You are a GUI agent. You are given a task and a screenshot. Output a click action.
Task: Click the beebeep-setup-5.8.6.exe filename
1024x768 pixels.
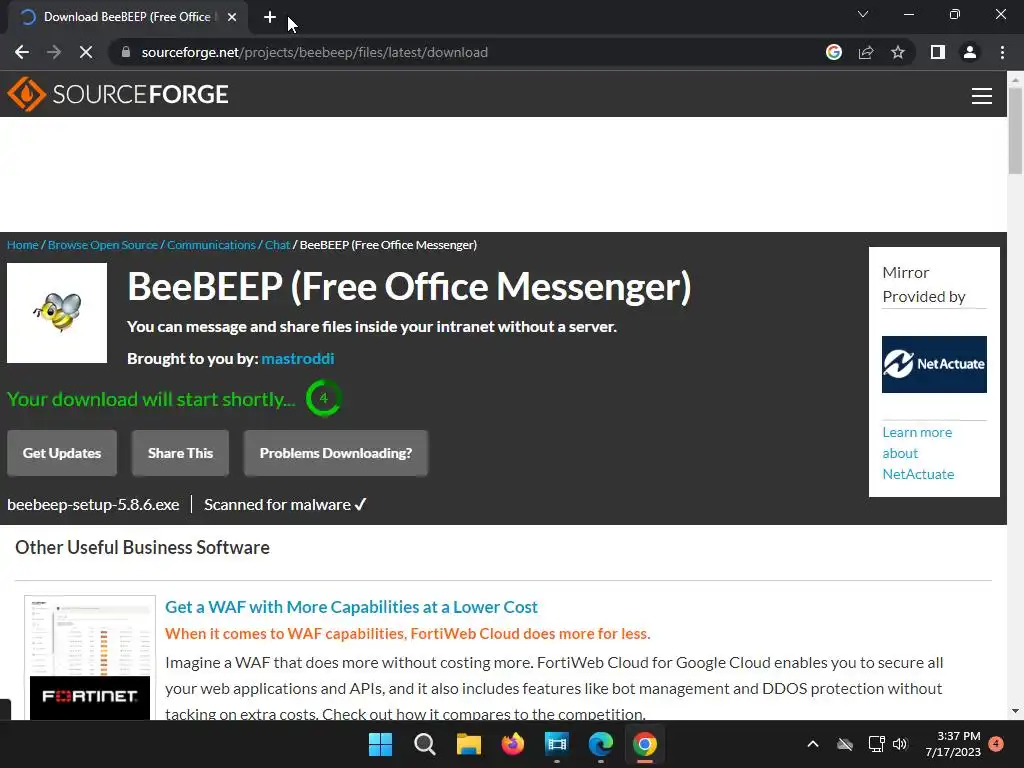93,505
